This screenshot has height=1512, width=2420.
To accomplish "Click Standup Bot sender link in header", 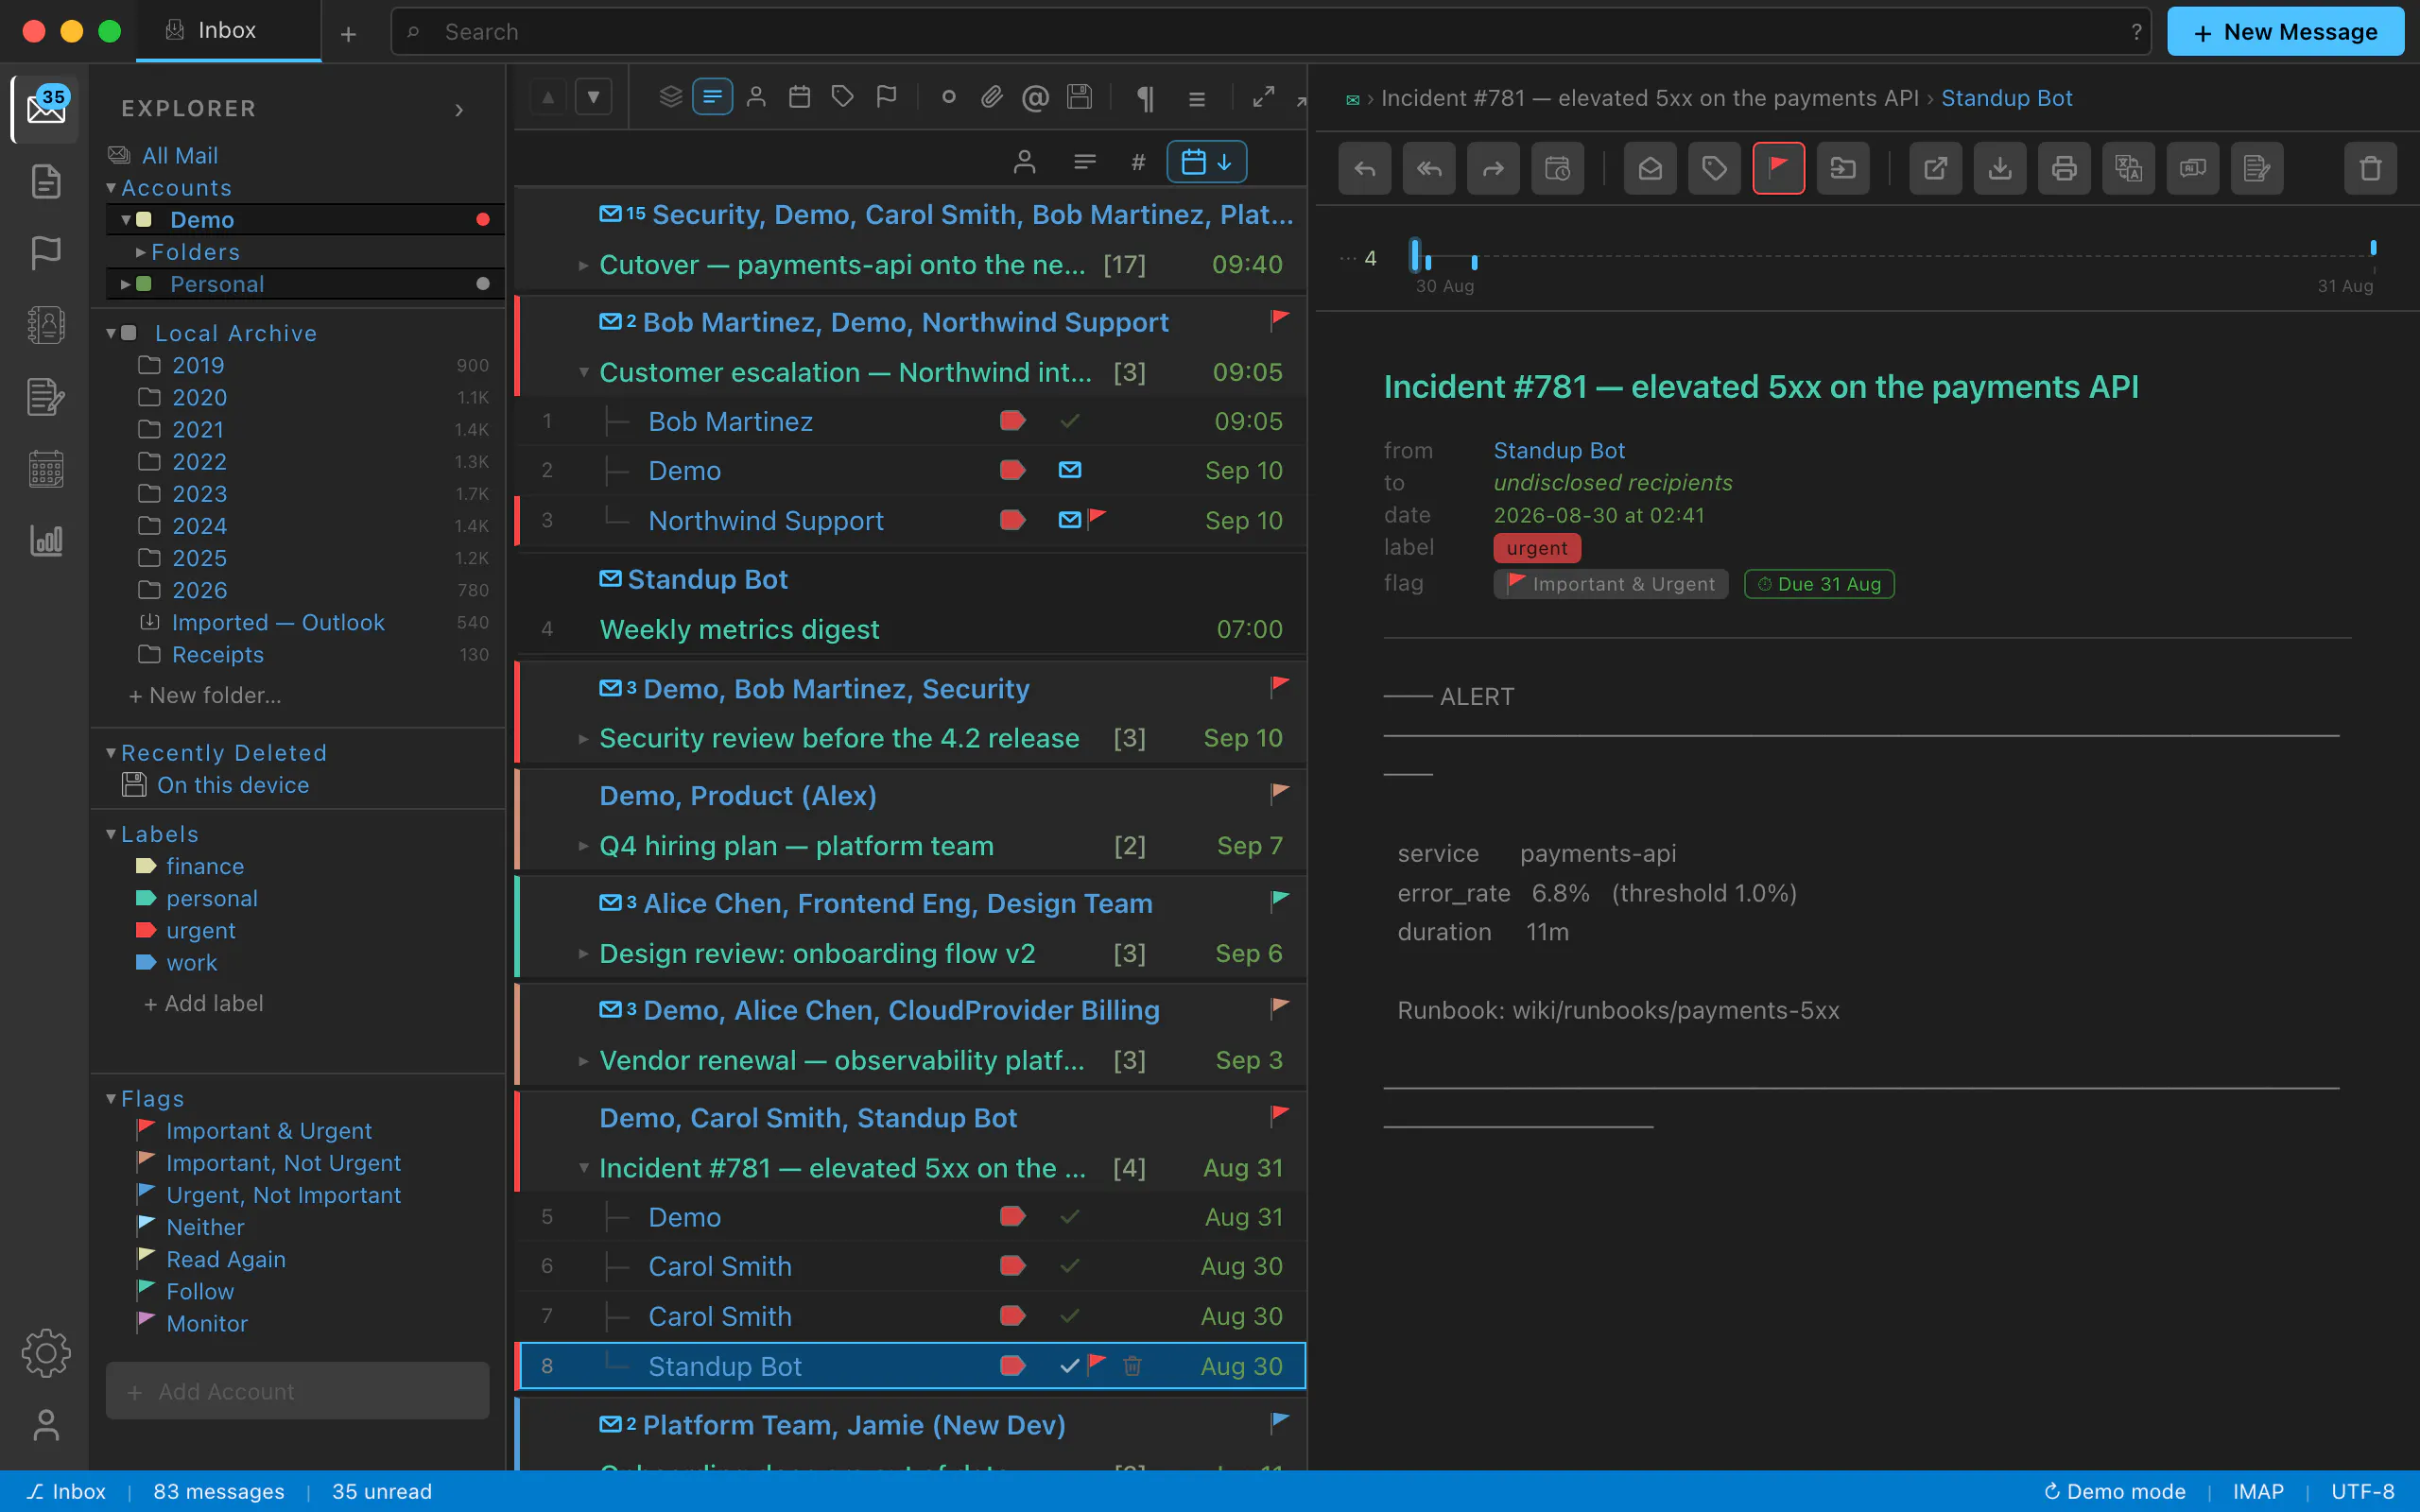I will pos(1558,450).
